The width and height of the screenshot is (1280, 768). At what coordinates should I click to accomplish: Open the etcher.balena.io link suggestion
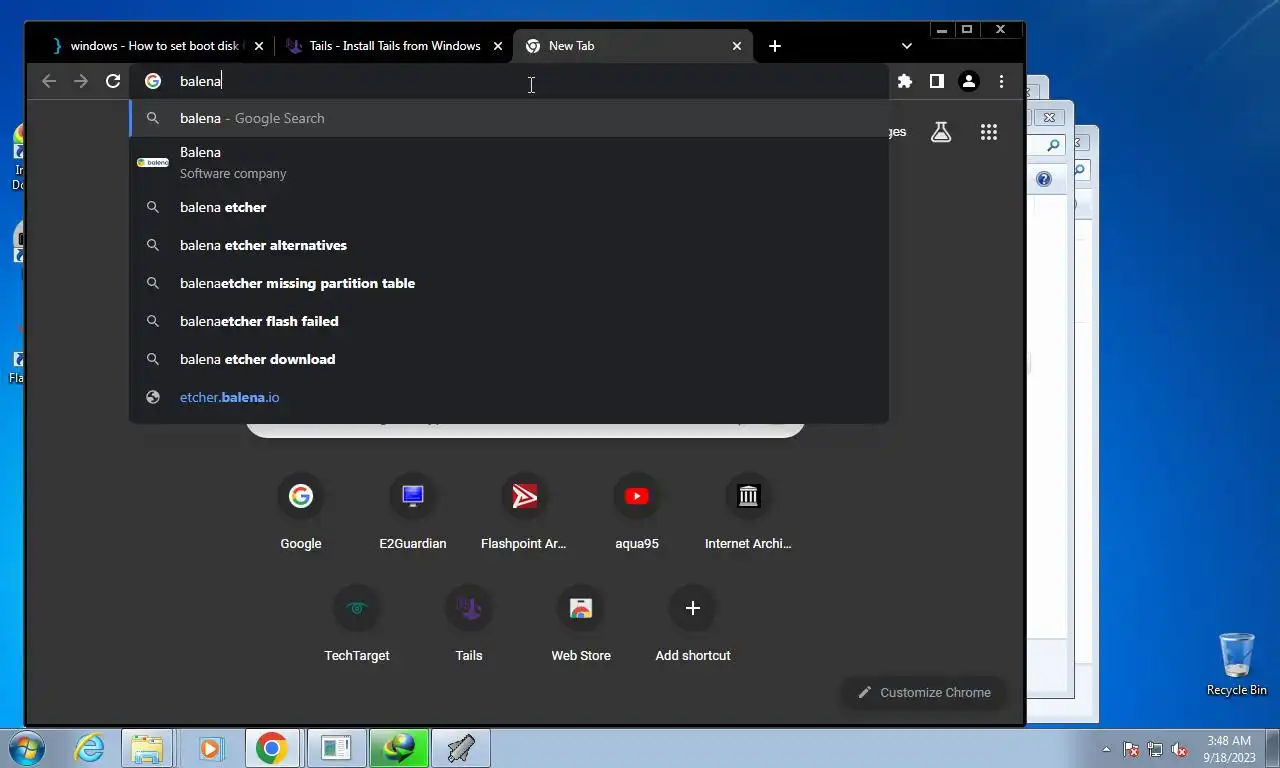[508, 397]
